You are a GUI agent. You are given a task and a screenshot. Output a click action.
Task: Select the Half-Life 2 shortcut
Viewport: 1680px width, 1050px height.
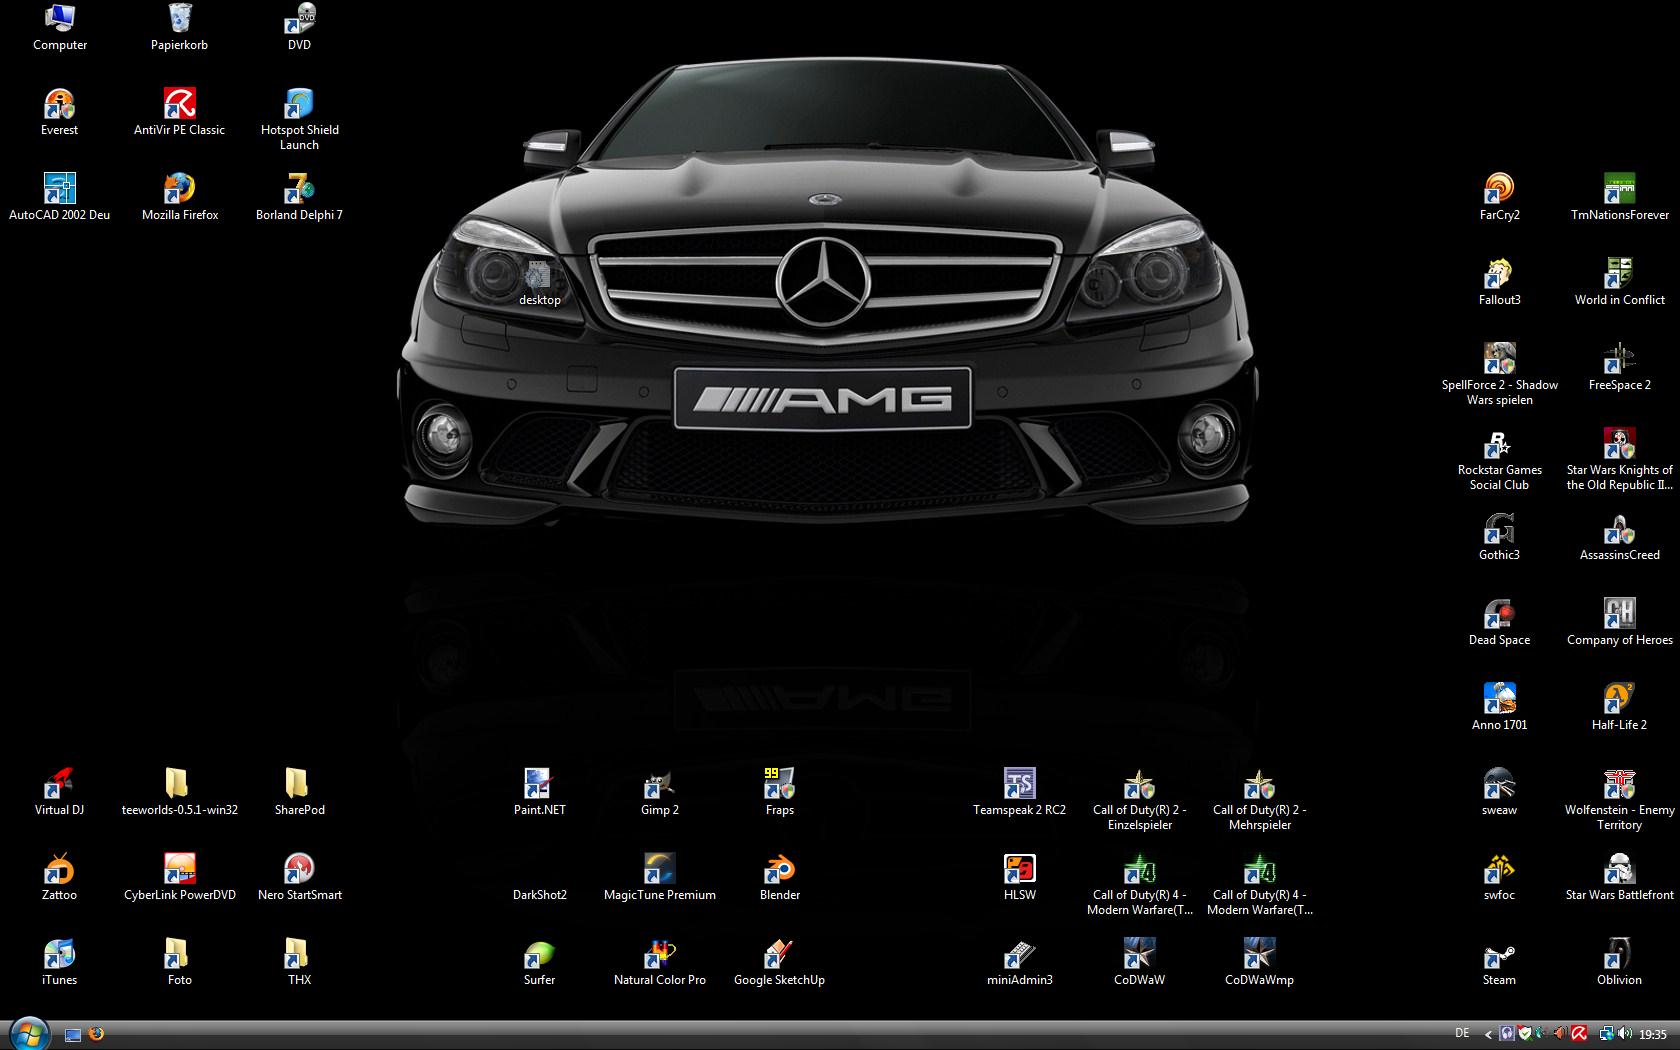(x=1619, y=700)
